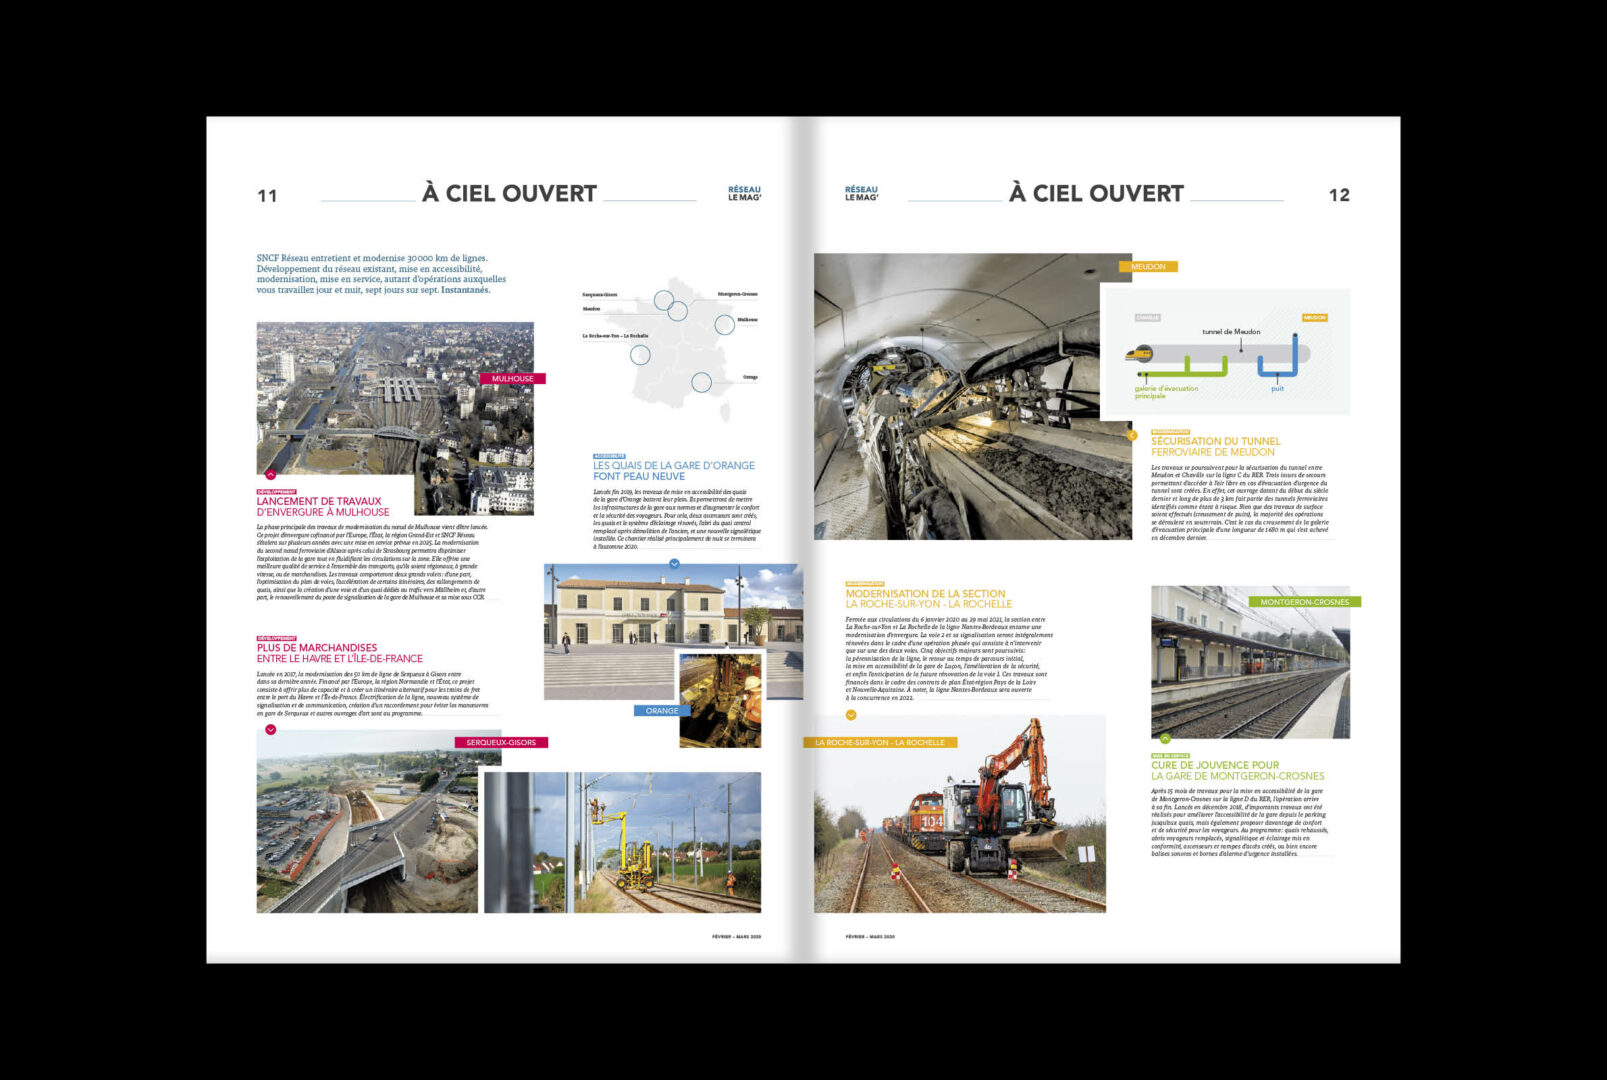
Task: Click the blue 'puit' diagram label
Action: point(1277,389)
